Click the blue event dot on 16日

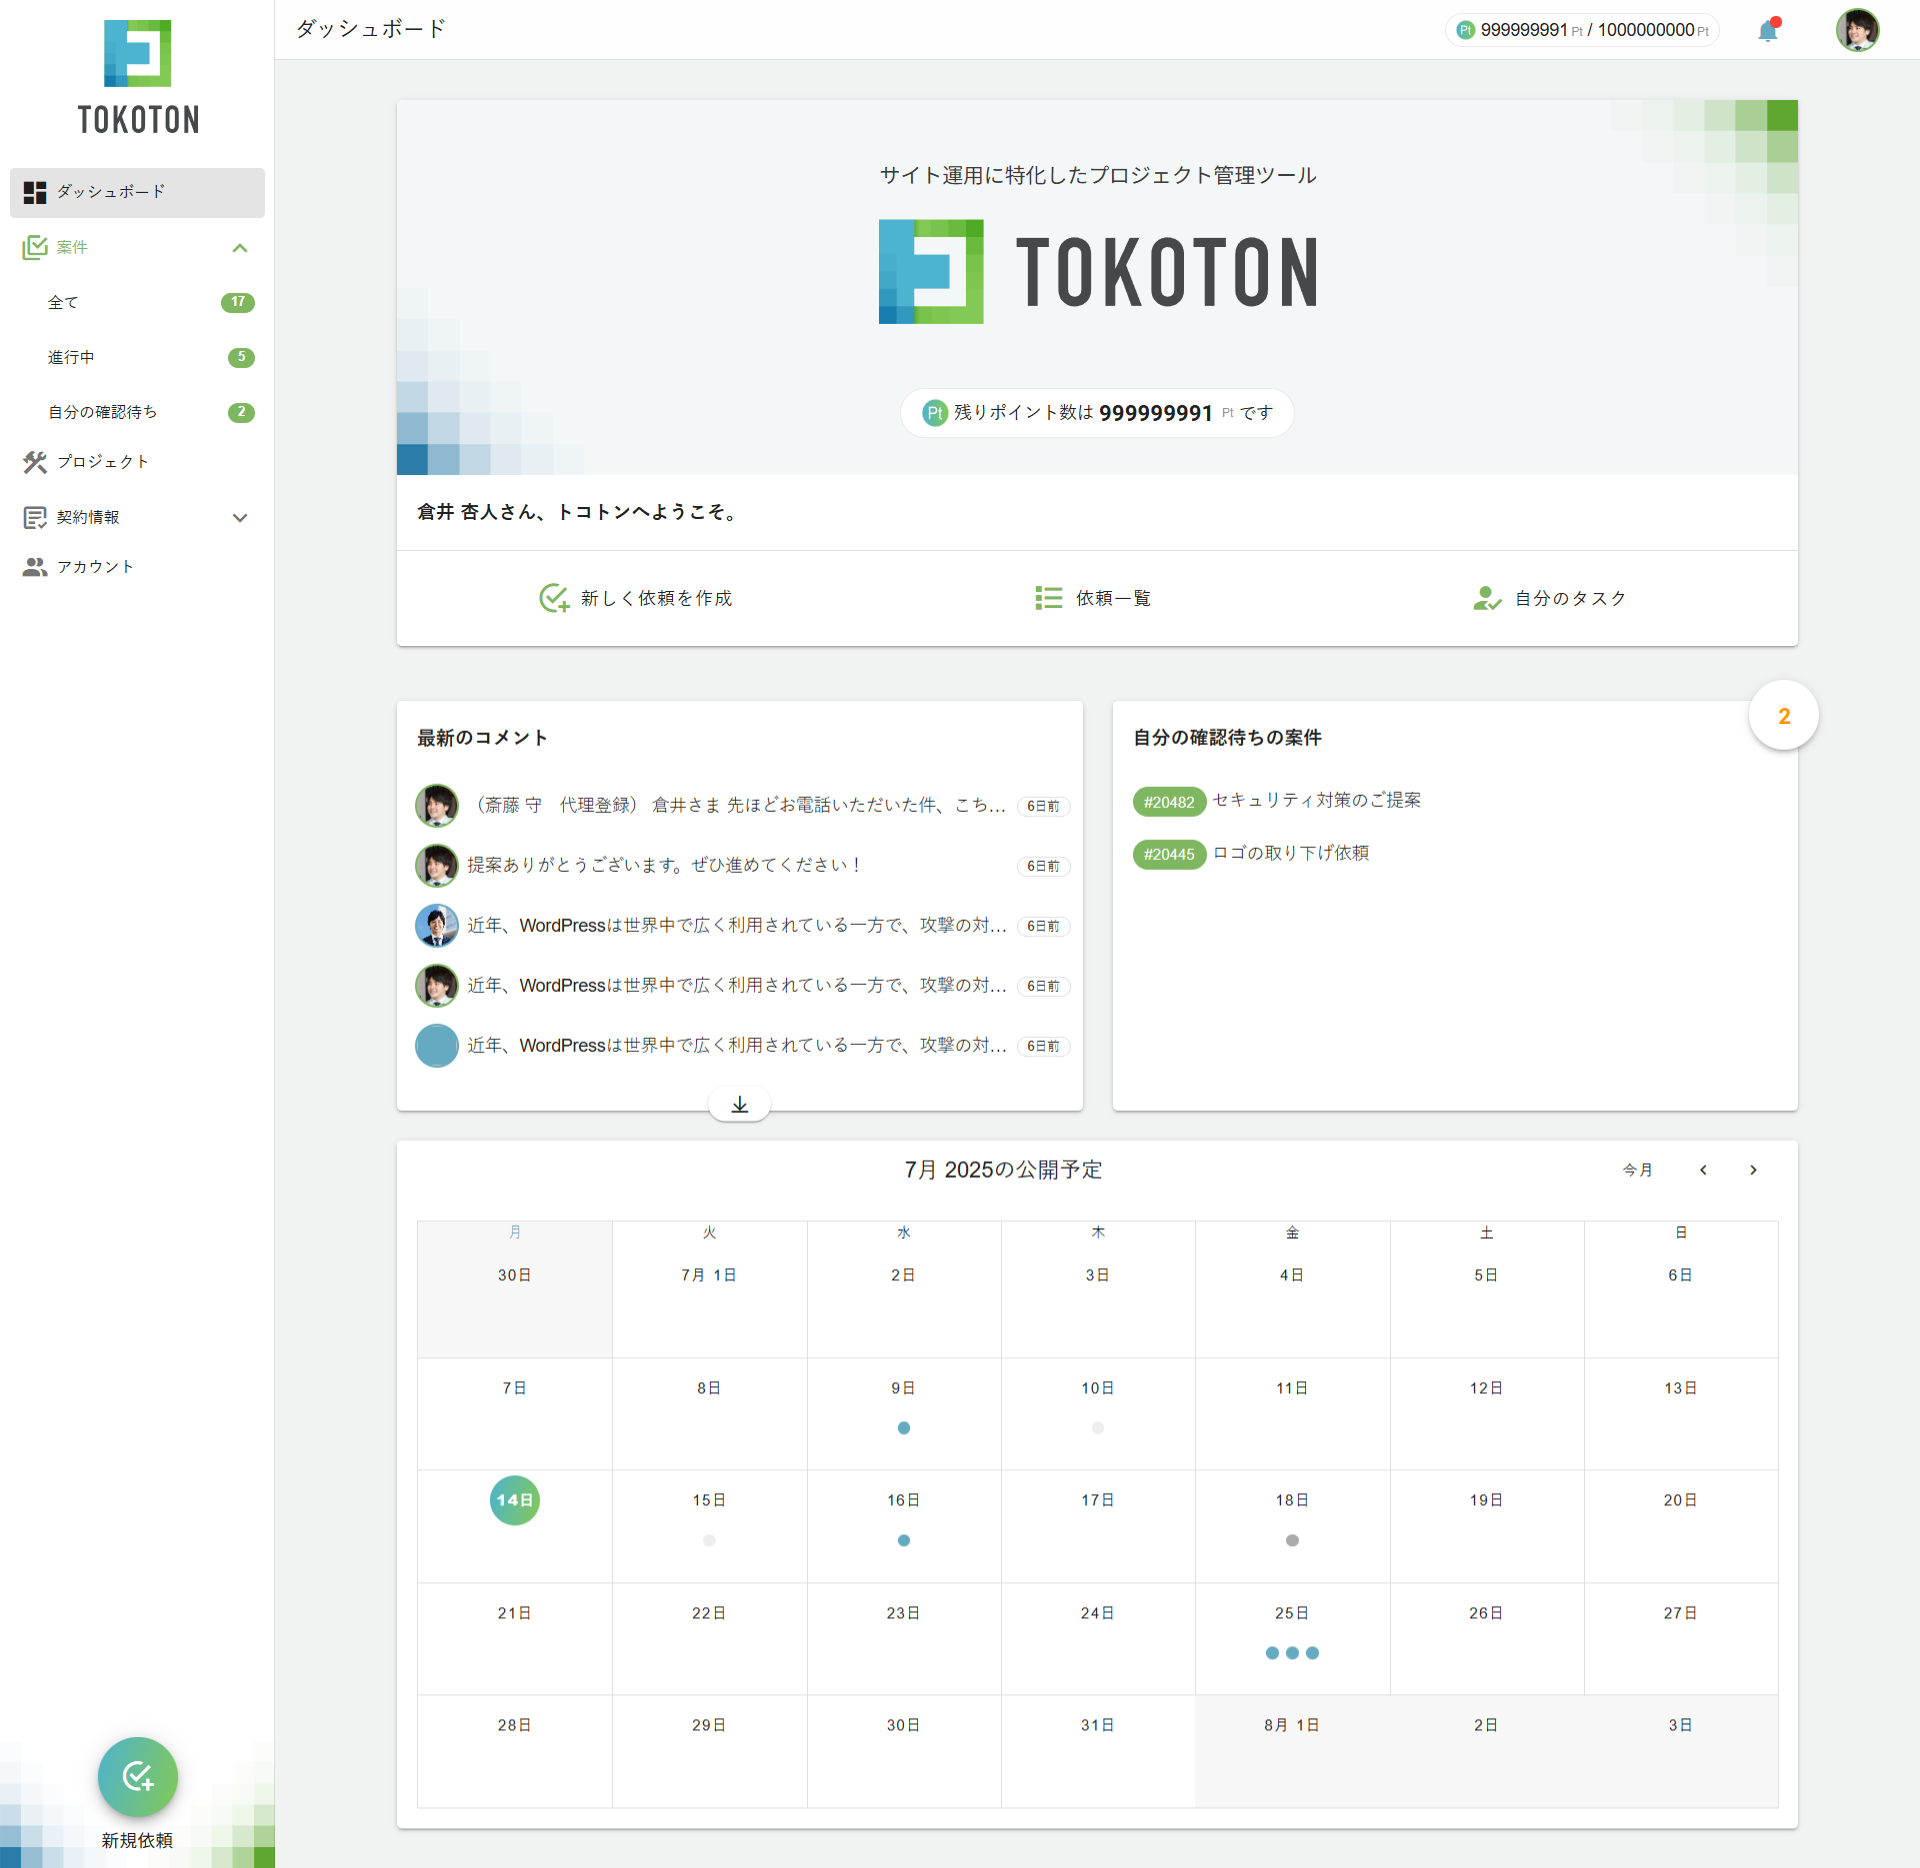(x=904, y=1540)
